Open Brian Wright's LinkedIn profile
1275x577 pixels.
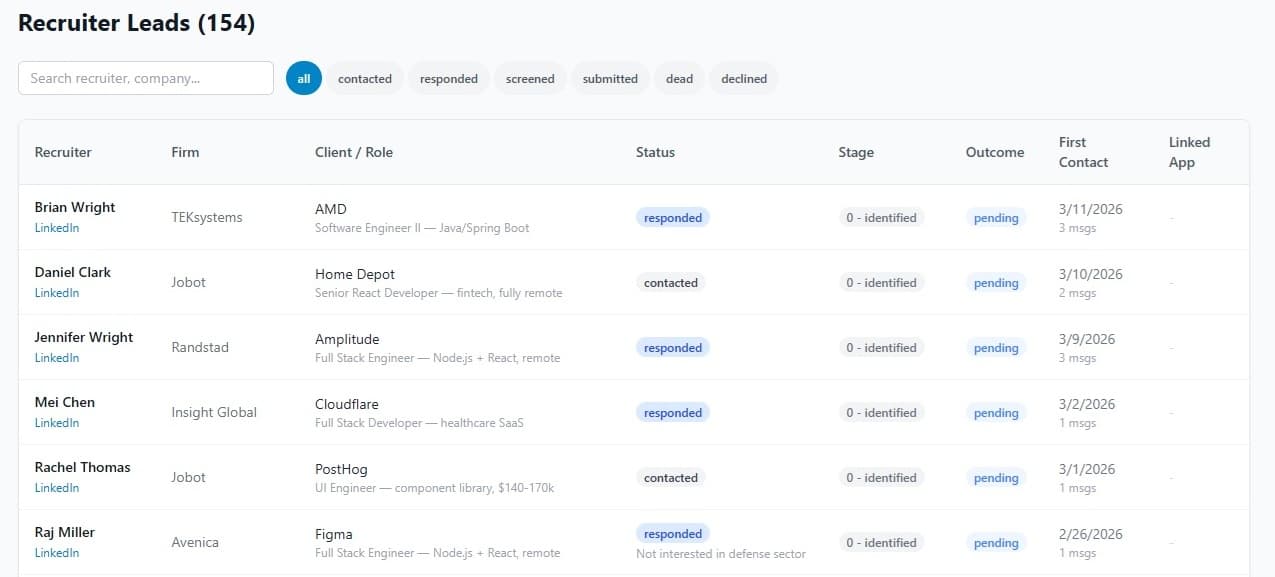57,228
